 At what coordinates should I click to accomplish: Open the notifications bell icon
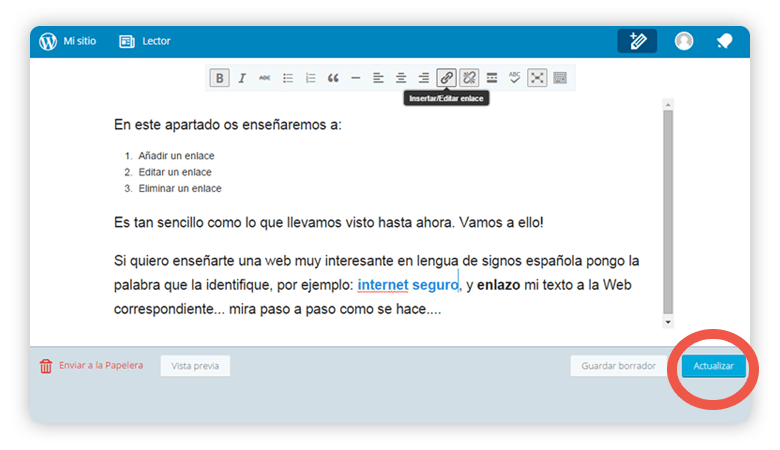725,41
